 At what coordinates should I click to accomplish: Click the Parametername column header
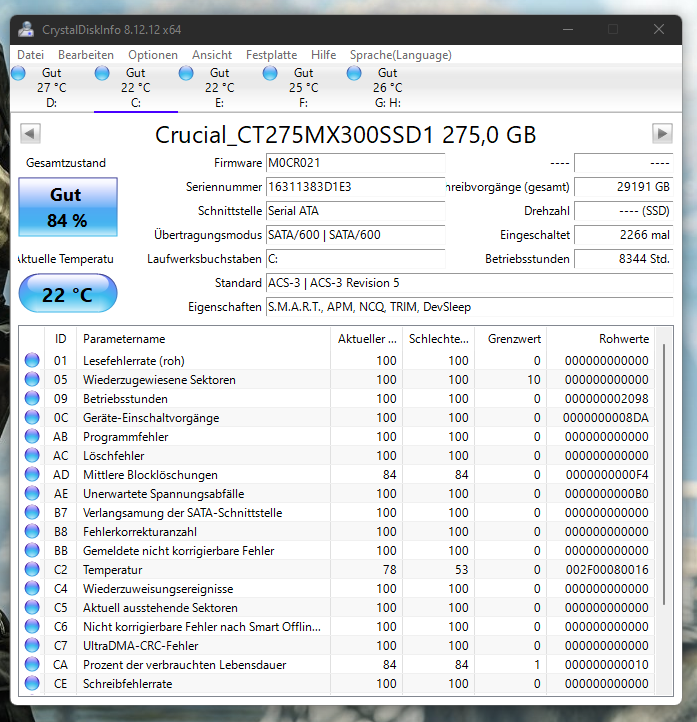tap(203, 339)
